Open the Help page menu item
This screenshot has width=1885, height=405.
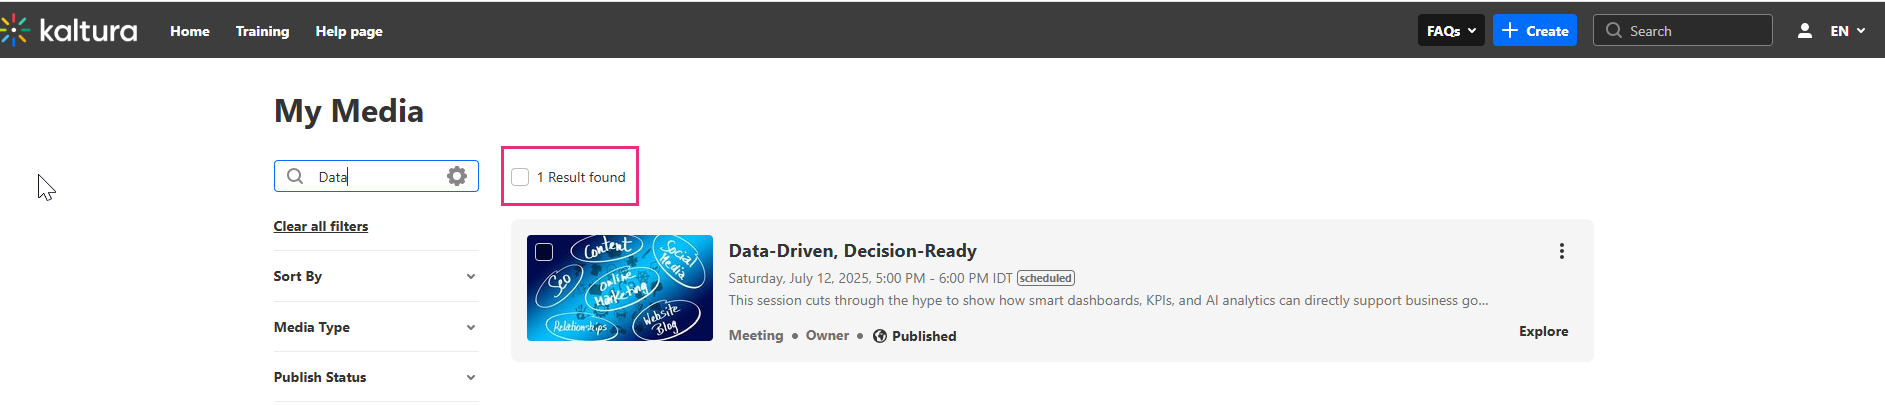click(x=349, y=31)
